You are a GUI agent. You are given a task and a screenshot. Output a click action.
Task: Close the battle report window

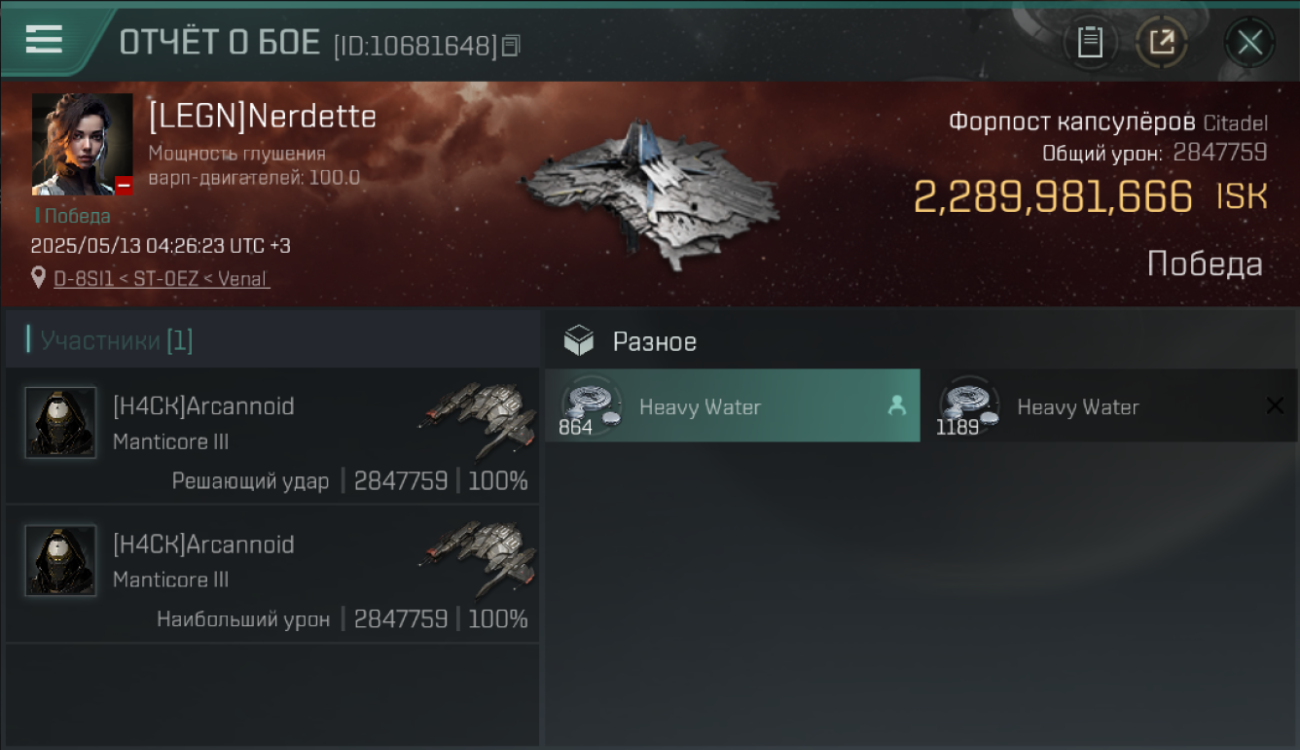click(1250, 42)
